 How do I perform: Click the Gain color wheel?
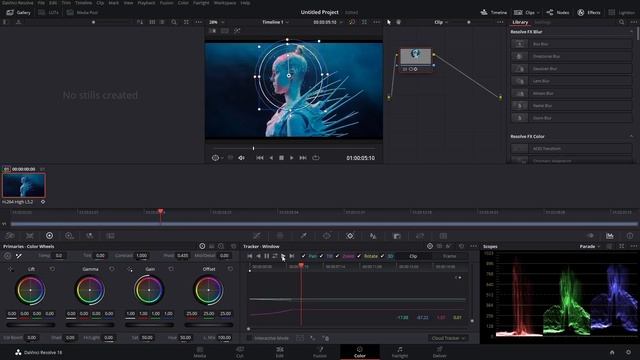coord(149,290)
